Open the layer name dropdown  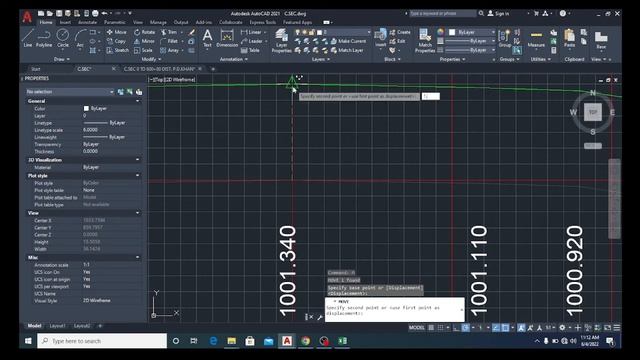[x=369, y=32]
